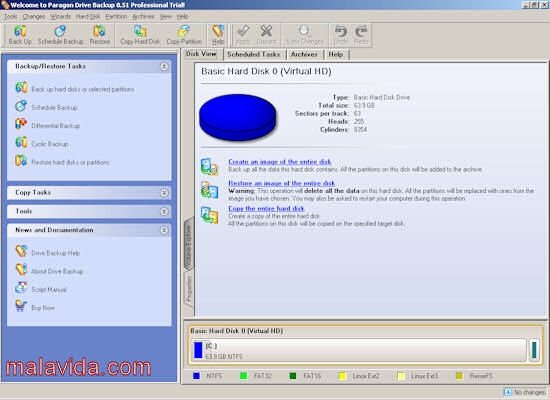Click the NTFS blue legend swatch
This screenshot has height=400, width=550.
tap(196, 376)
